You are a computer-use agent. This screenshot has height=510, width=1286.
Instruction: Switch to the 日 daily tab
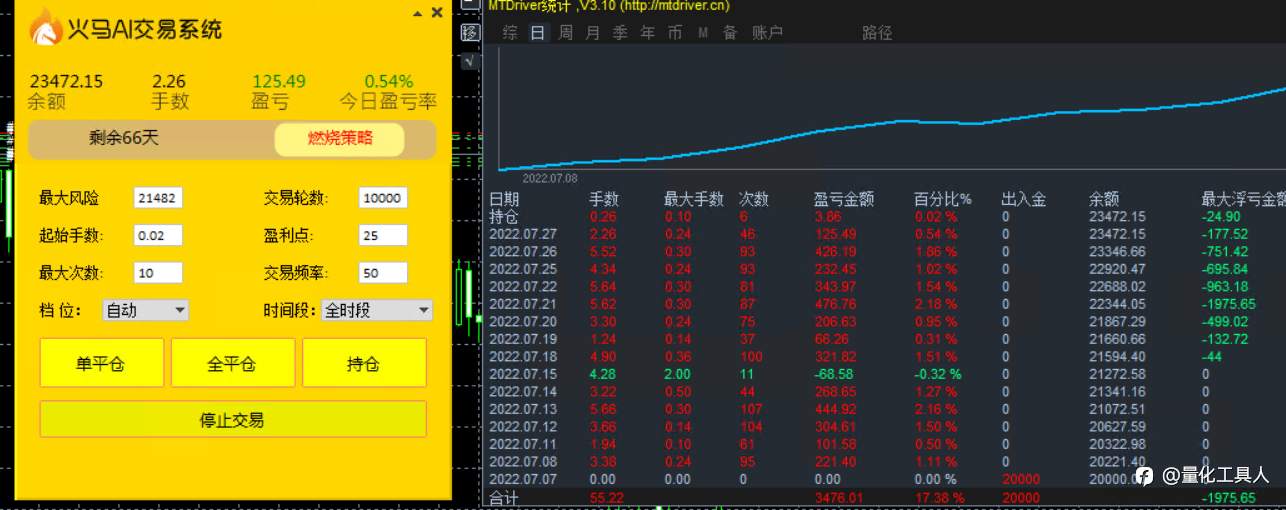click(x=538, y=33)
